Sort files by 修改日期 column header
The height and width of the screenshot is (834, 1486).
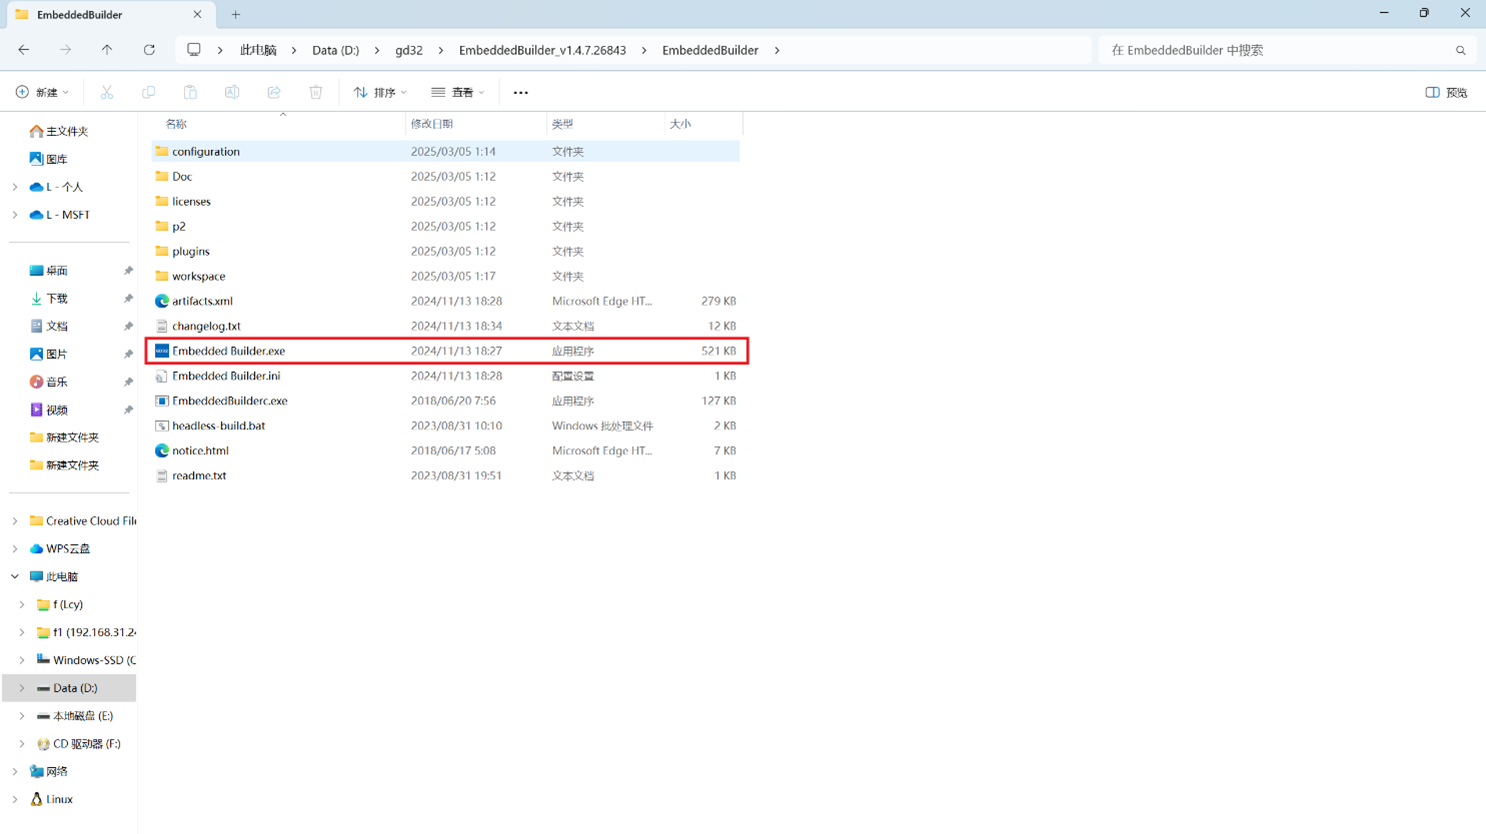[432, 124]
